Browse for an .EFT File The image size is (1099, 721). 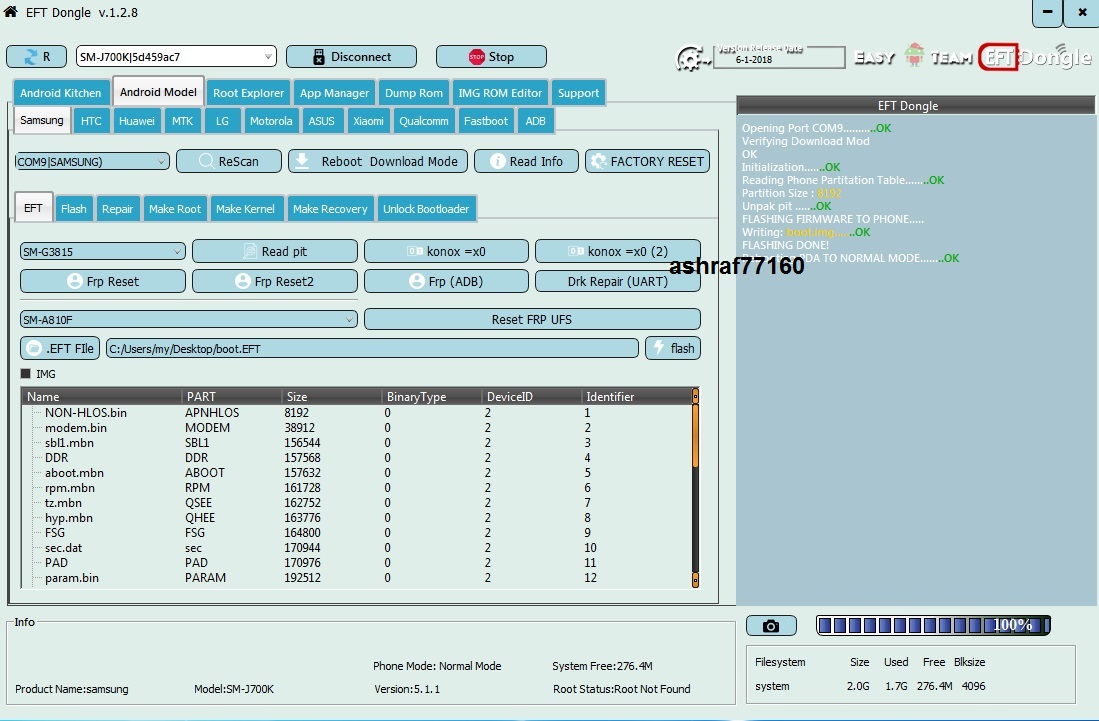[60, 348]
